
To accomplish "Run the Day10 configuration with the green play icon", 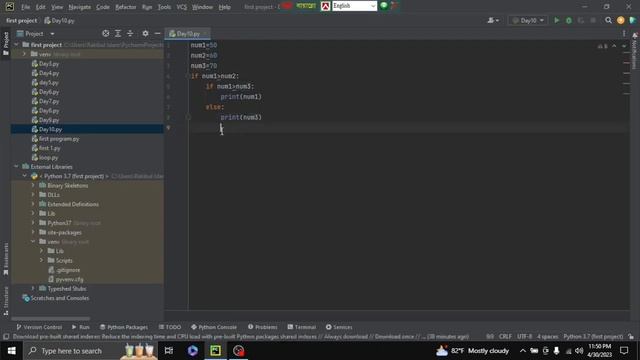I will point(556,20).
